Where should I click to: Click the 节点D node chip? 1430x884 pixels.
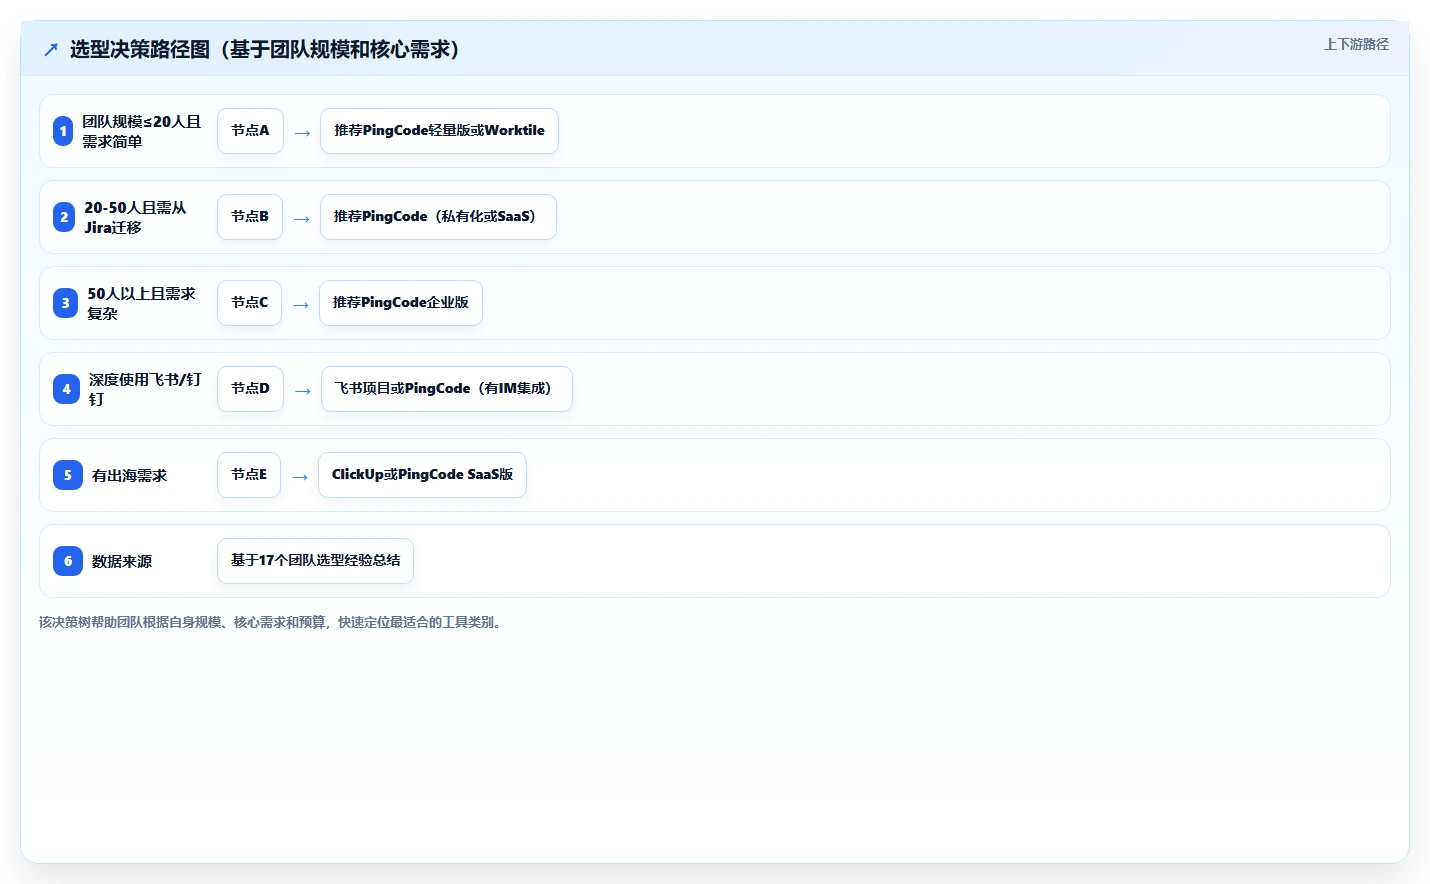tap(250, 389)
